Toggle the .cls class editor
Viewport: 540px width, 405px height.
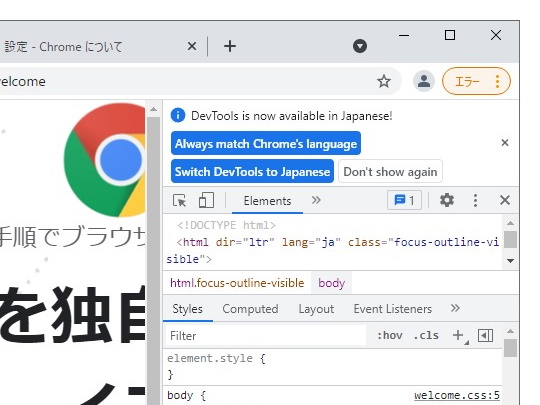pyautogui.click(x=426, y=335)
